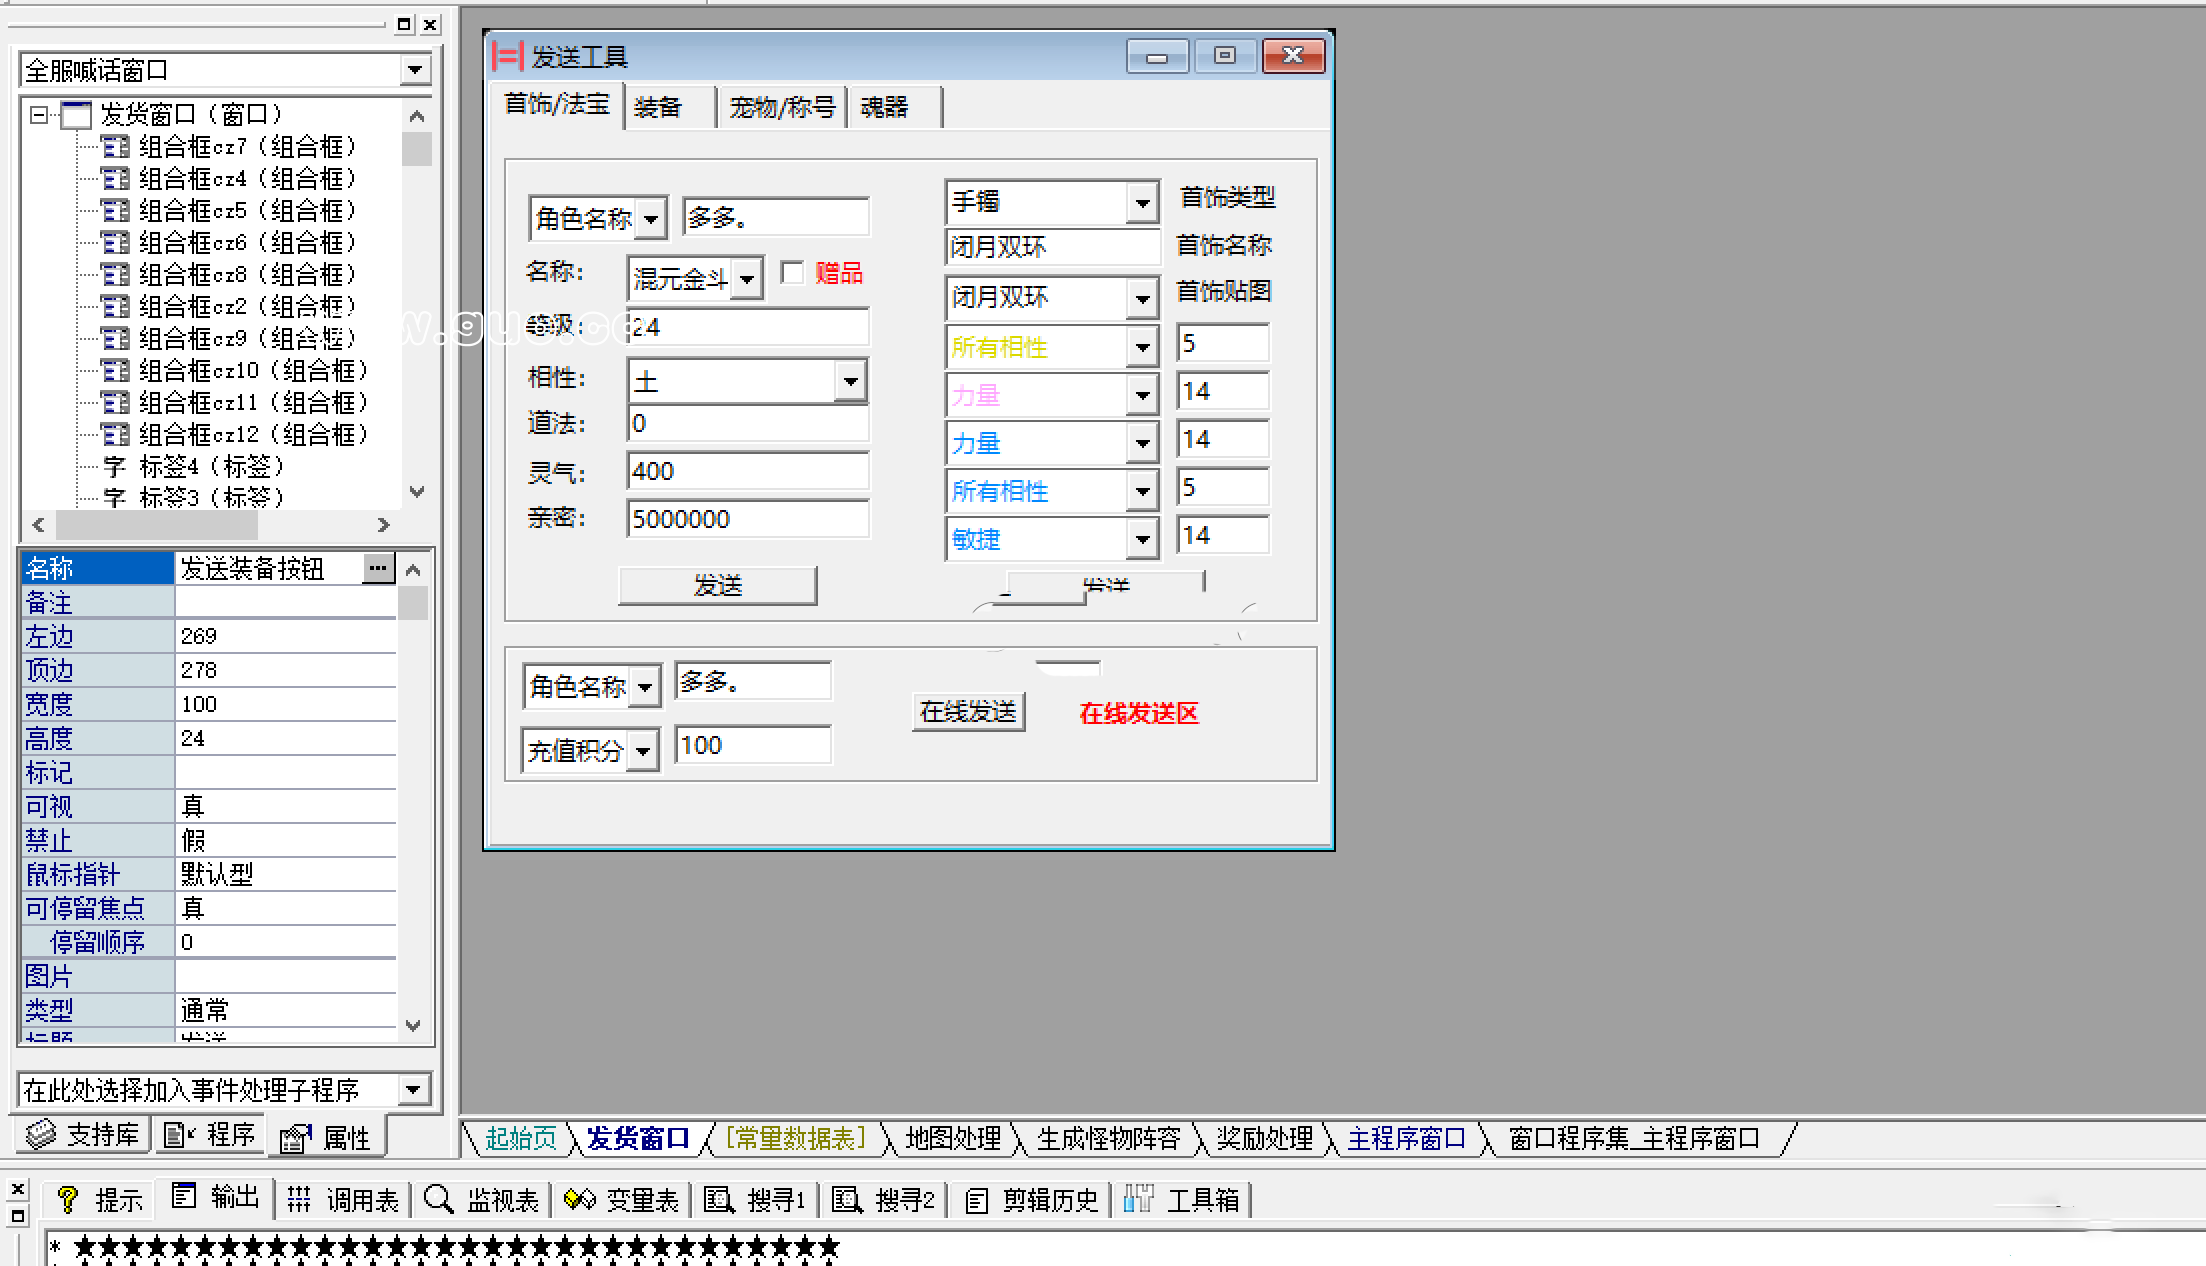Image resolution: width=2206 pixels, height=1266 pixels.
Task: Select 组合框cz10 in component tree
Action: [236, 371]
